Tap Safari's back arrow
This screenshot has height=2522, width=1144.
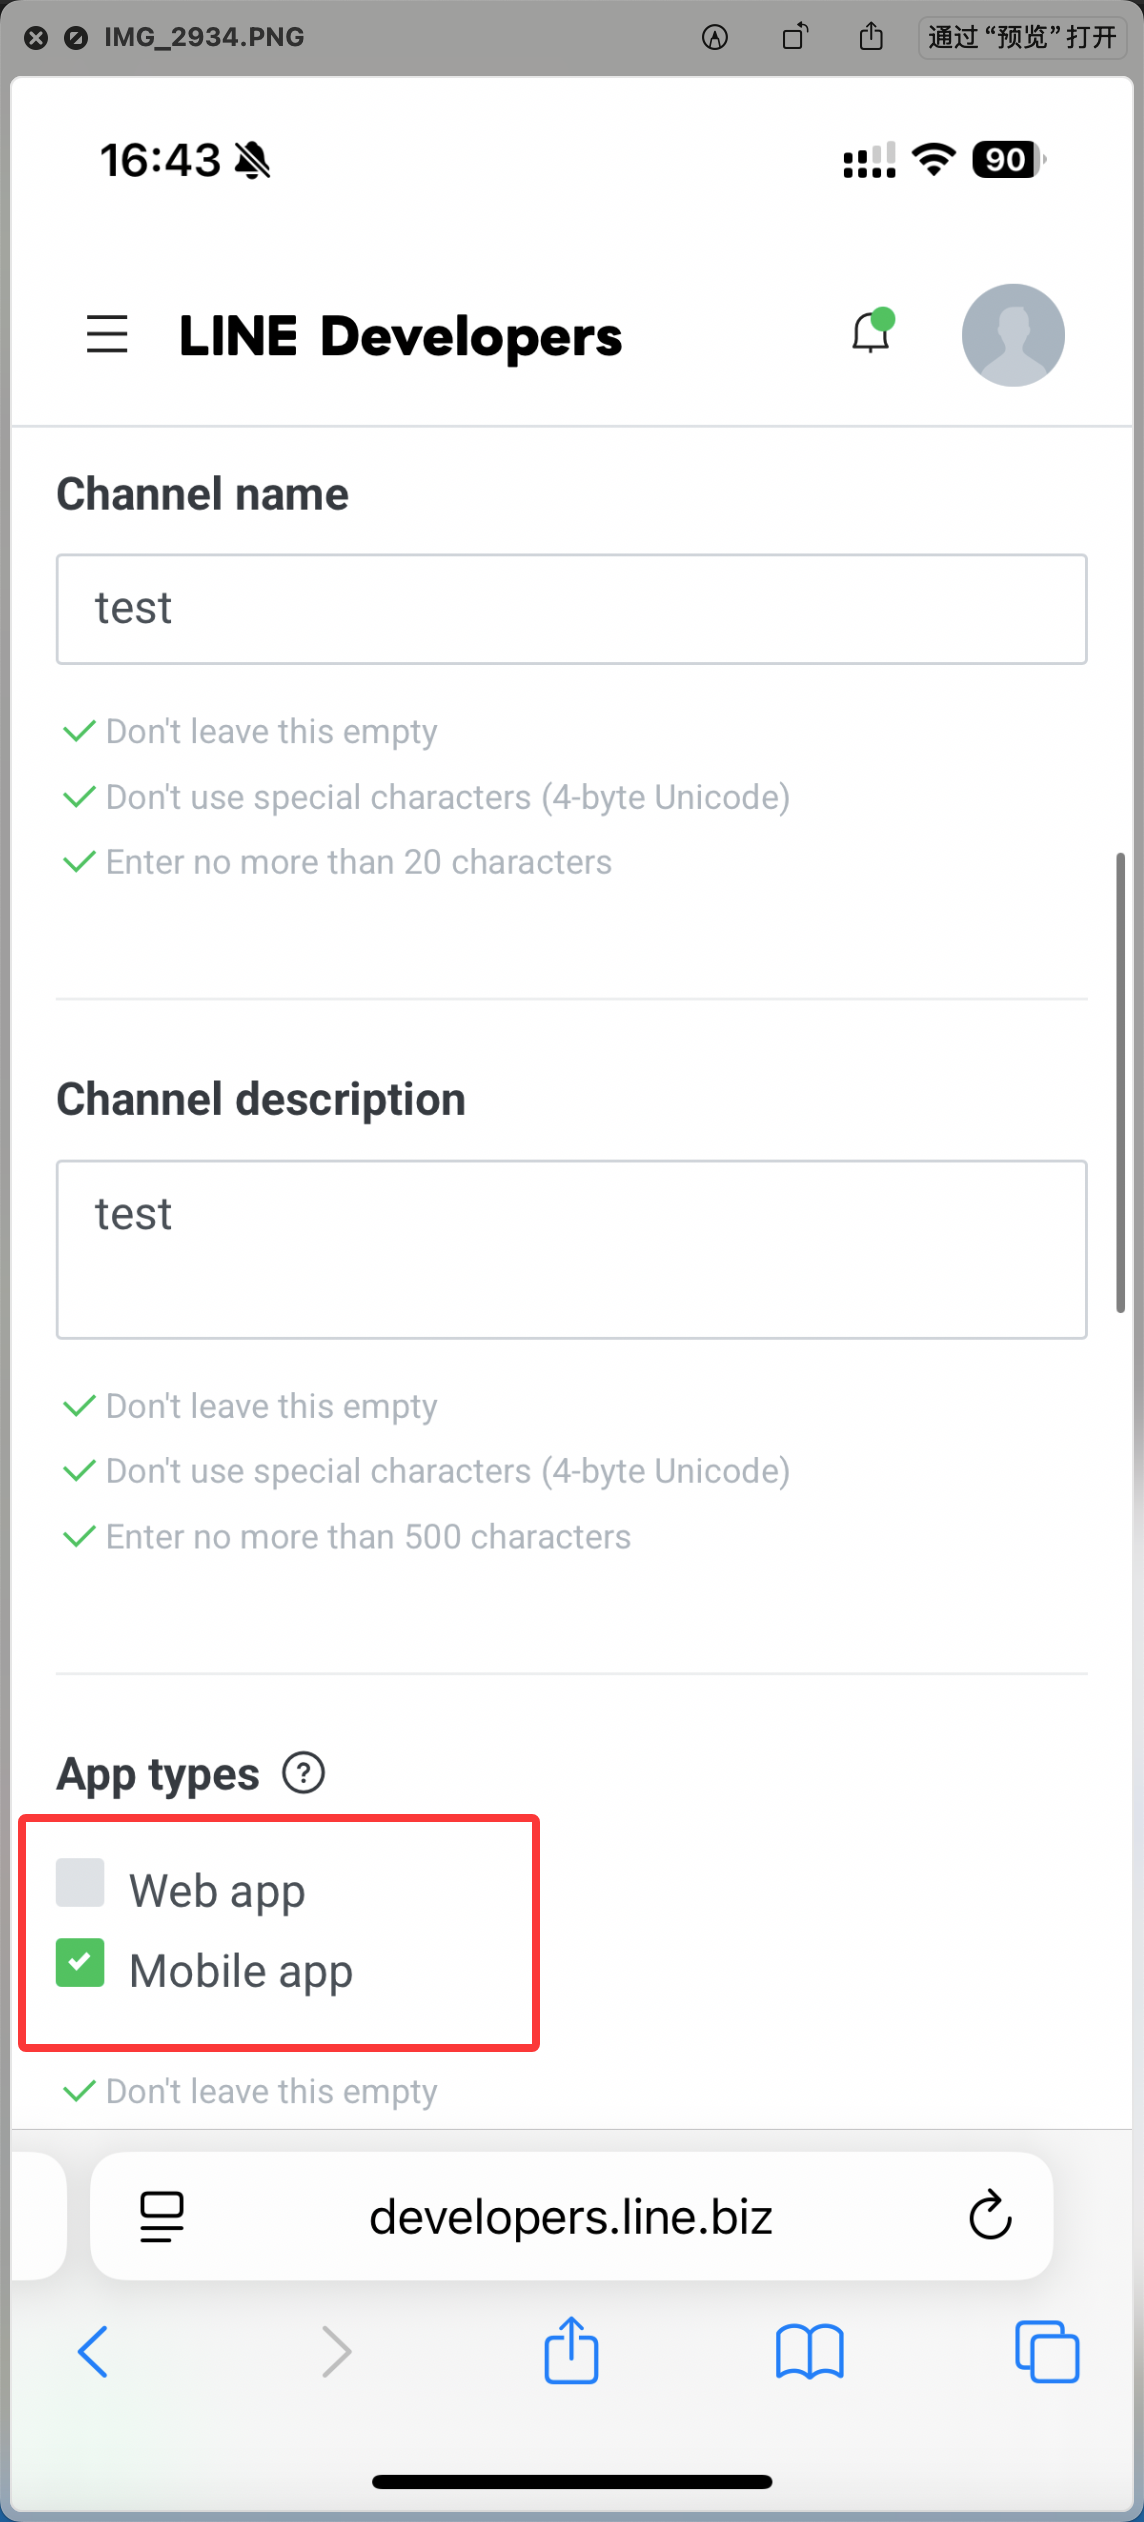click(x=93, y=2351)
